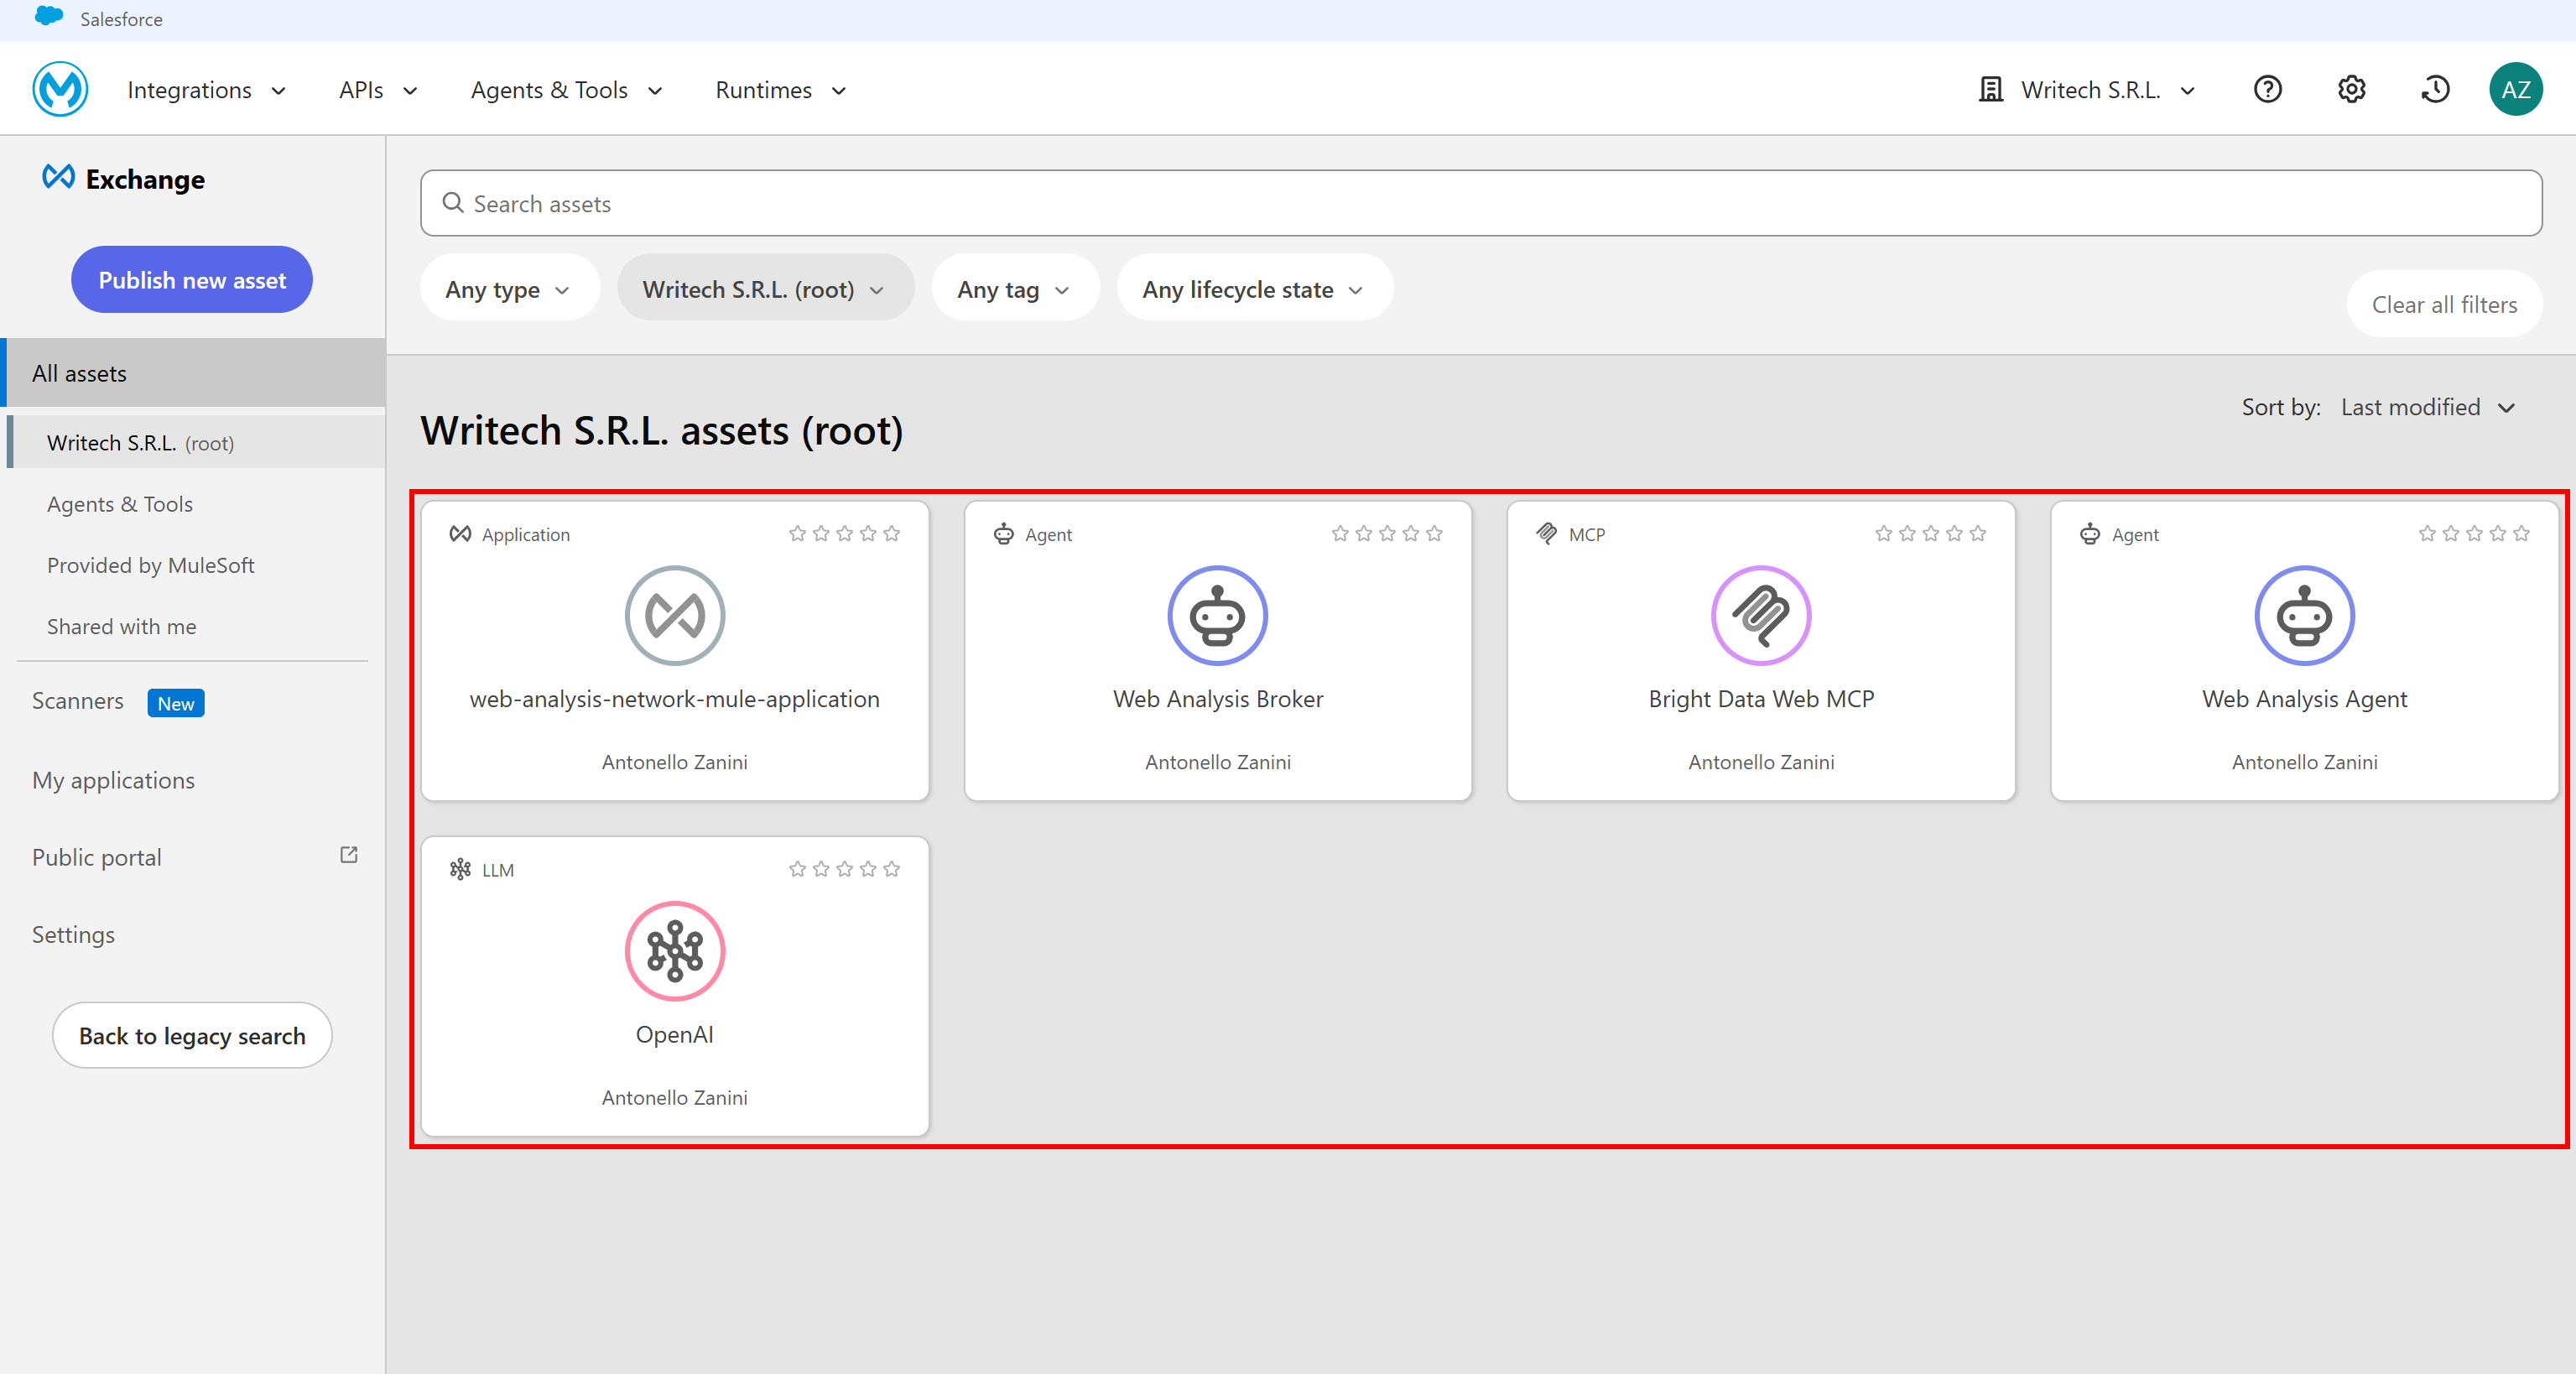Viewport: 2576px width, 1374px height.
Task: Expand the Integrations menu
Action: click(207, 90)
